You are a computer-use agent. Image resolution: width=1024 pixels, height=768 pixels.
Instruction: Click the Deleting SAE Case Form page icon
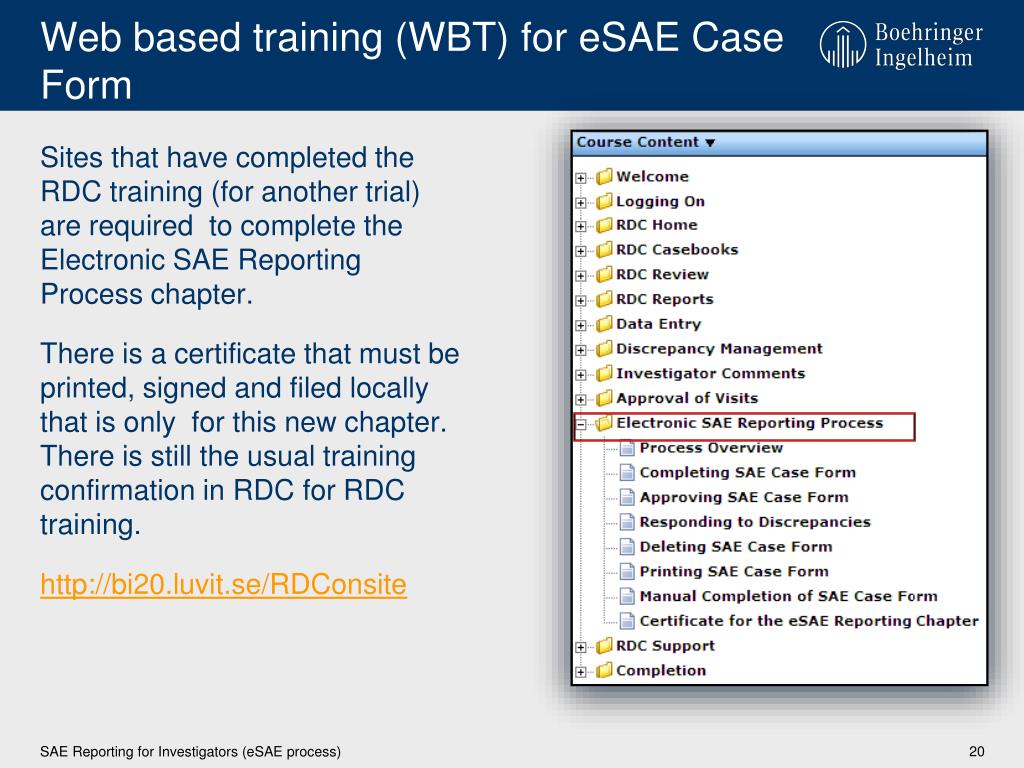tap(627, 547)
